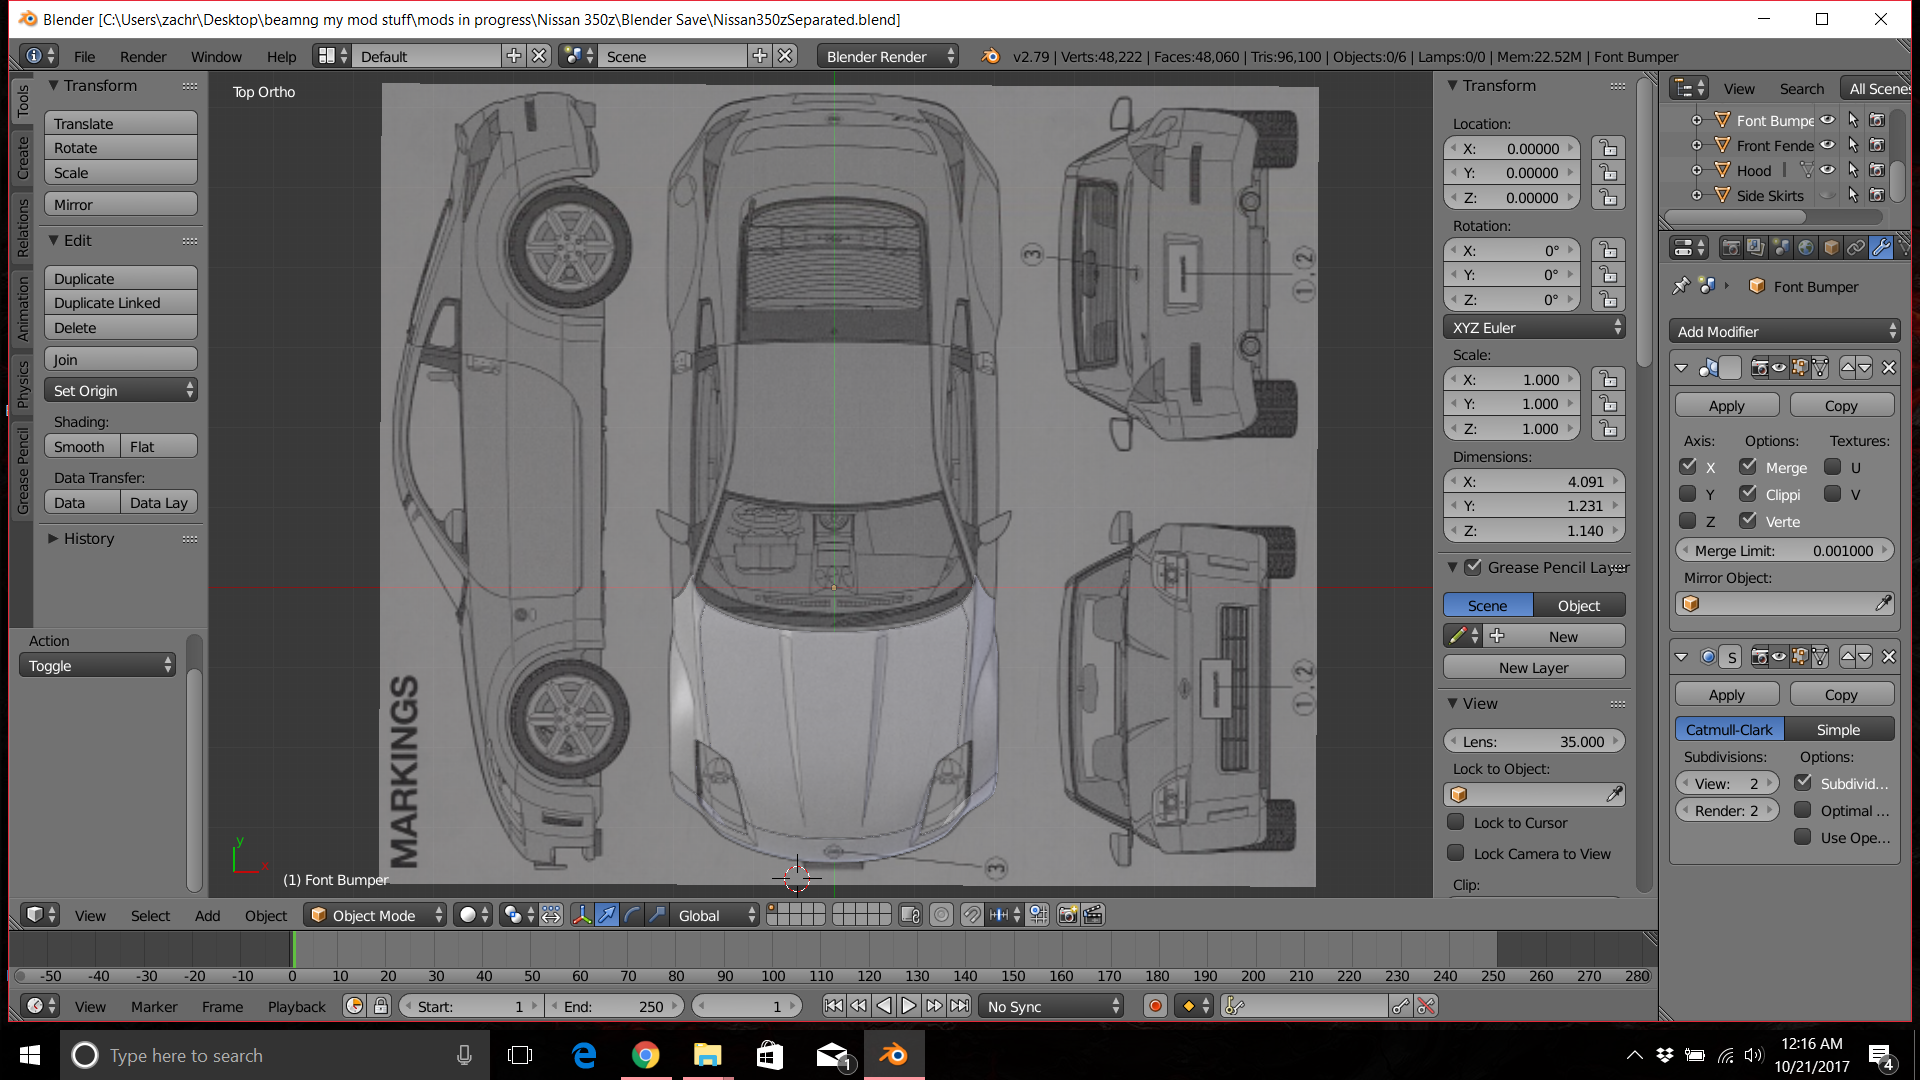Toggle lock object modes icon
1920x1080 pixels.
[910, 915]
